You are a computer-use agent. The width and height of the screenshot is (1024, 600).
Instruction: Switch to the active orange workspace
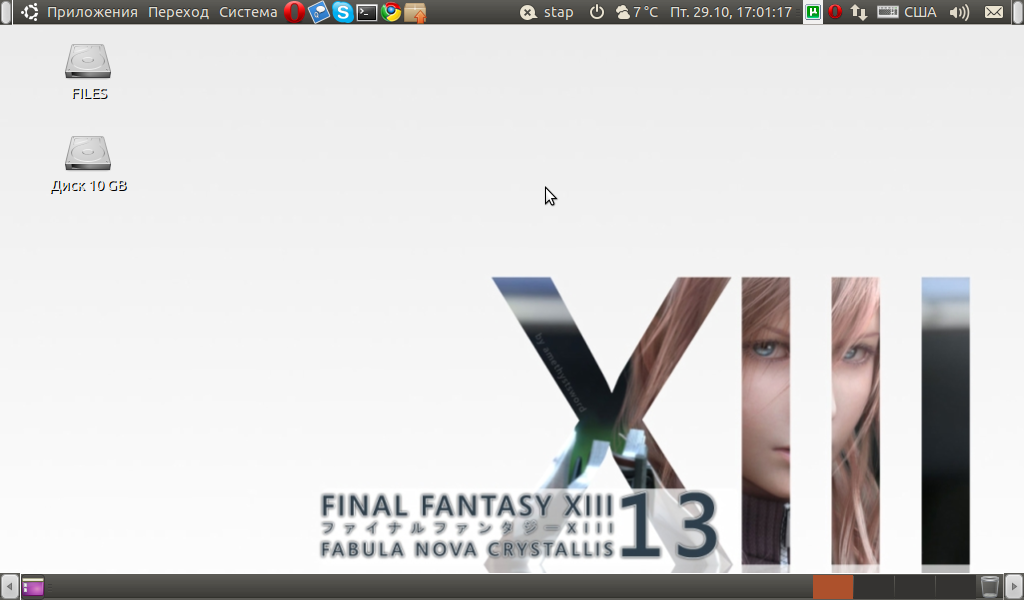click(x=833, y=587)
